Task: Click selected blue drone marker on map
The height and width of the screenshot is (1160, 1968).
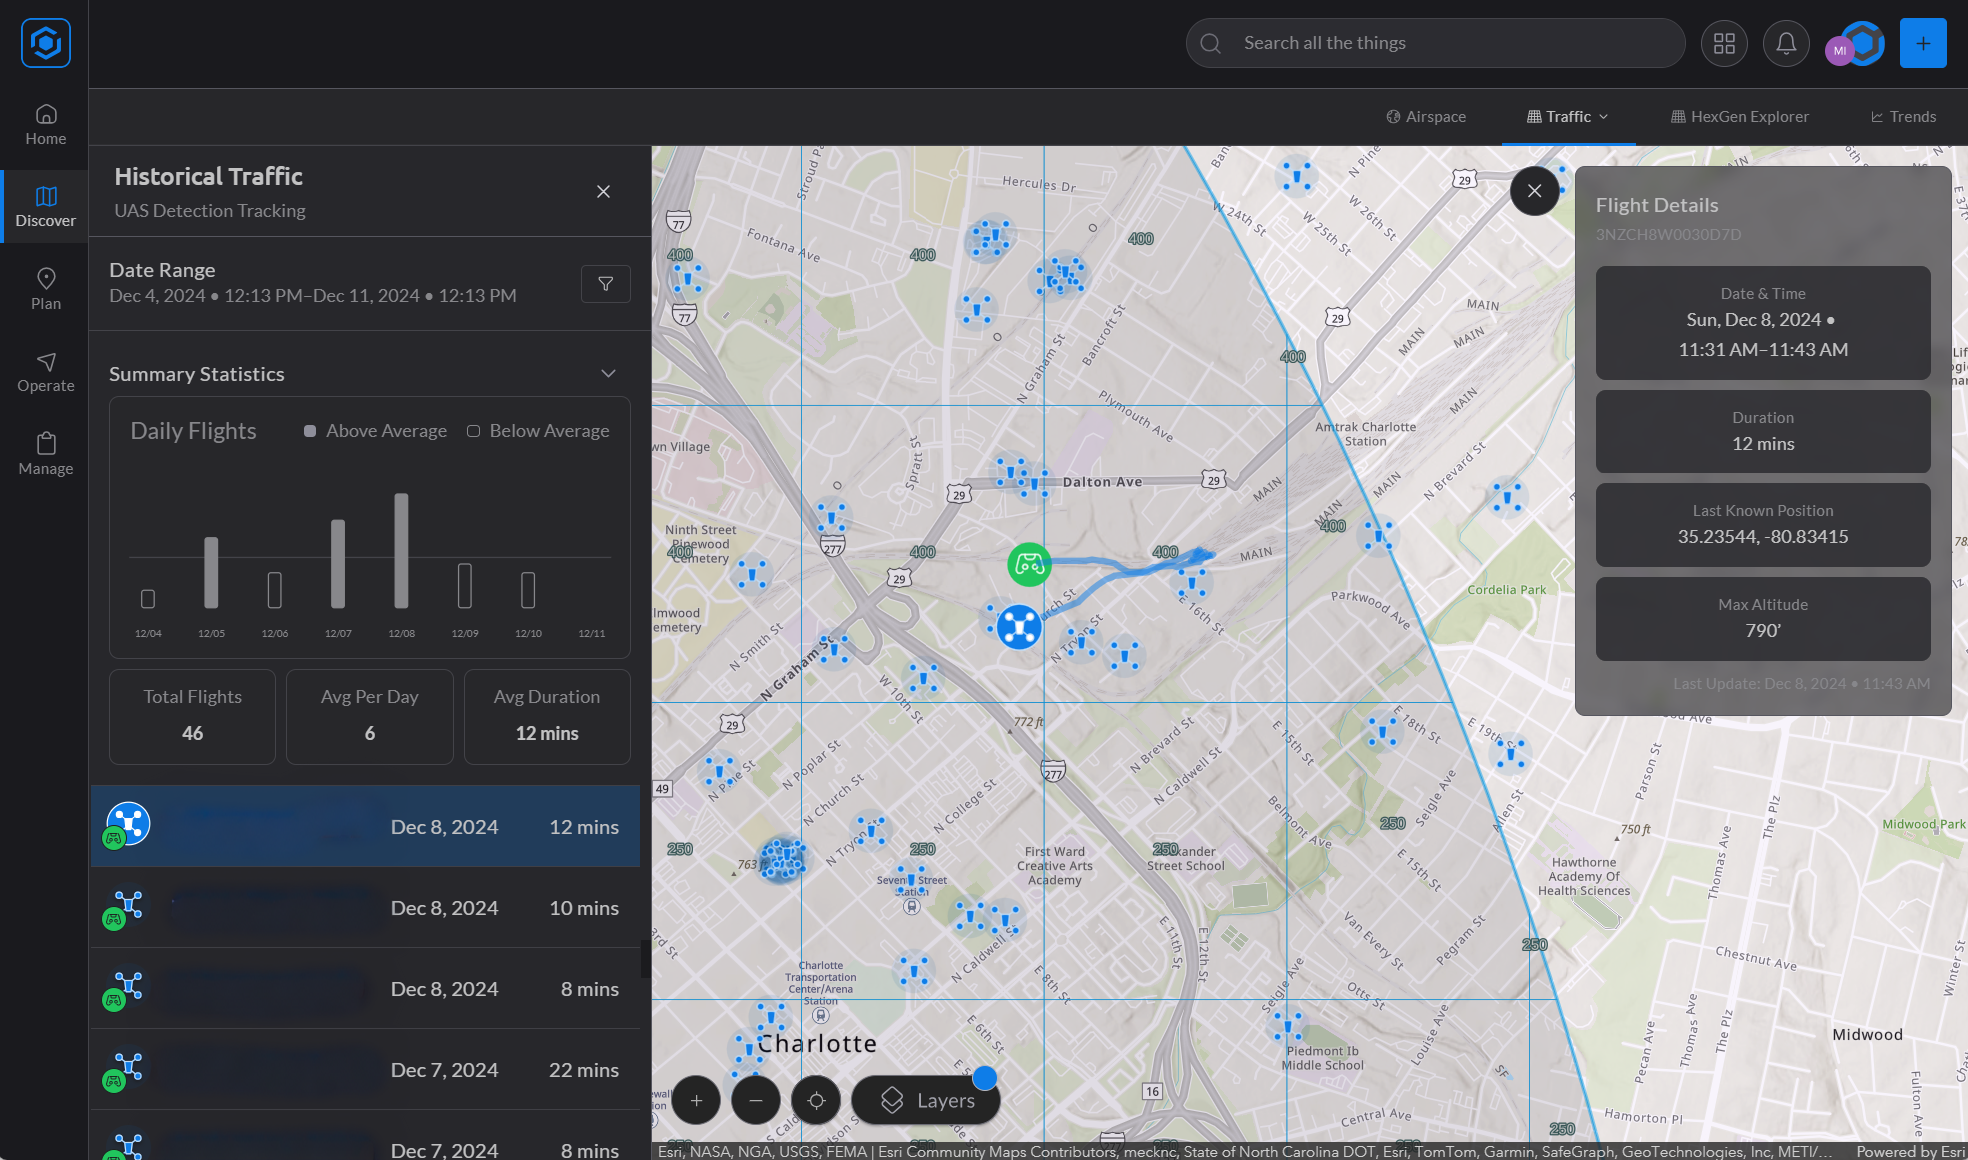Action: (x=1019, y=627)
